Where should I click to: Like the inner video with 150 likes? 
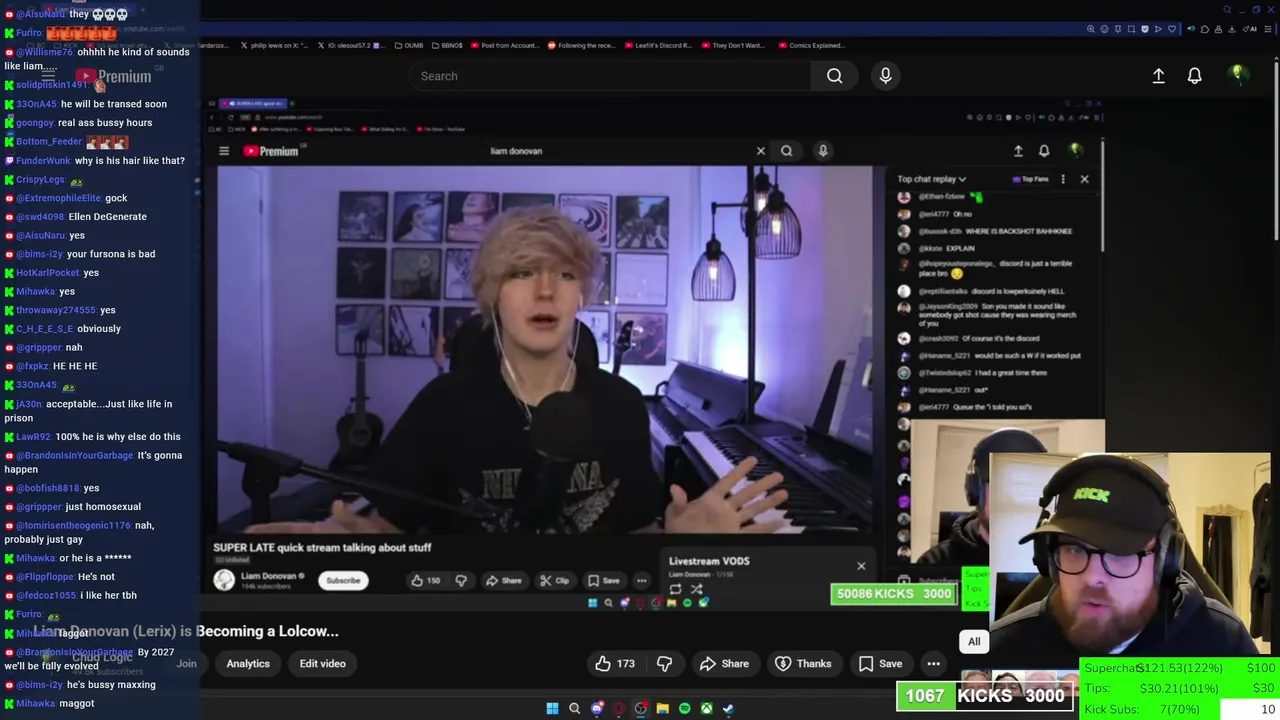(426, 581)
